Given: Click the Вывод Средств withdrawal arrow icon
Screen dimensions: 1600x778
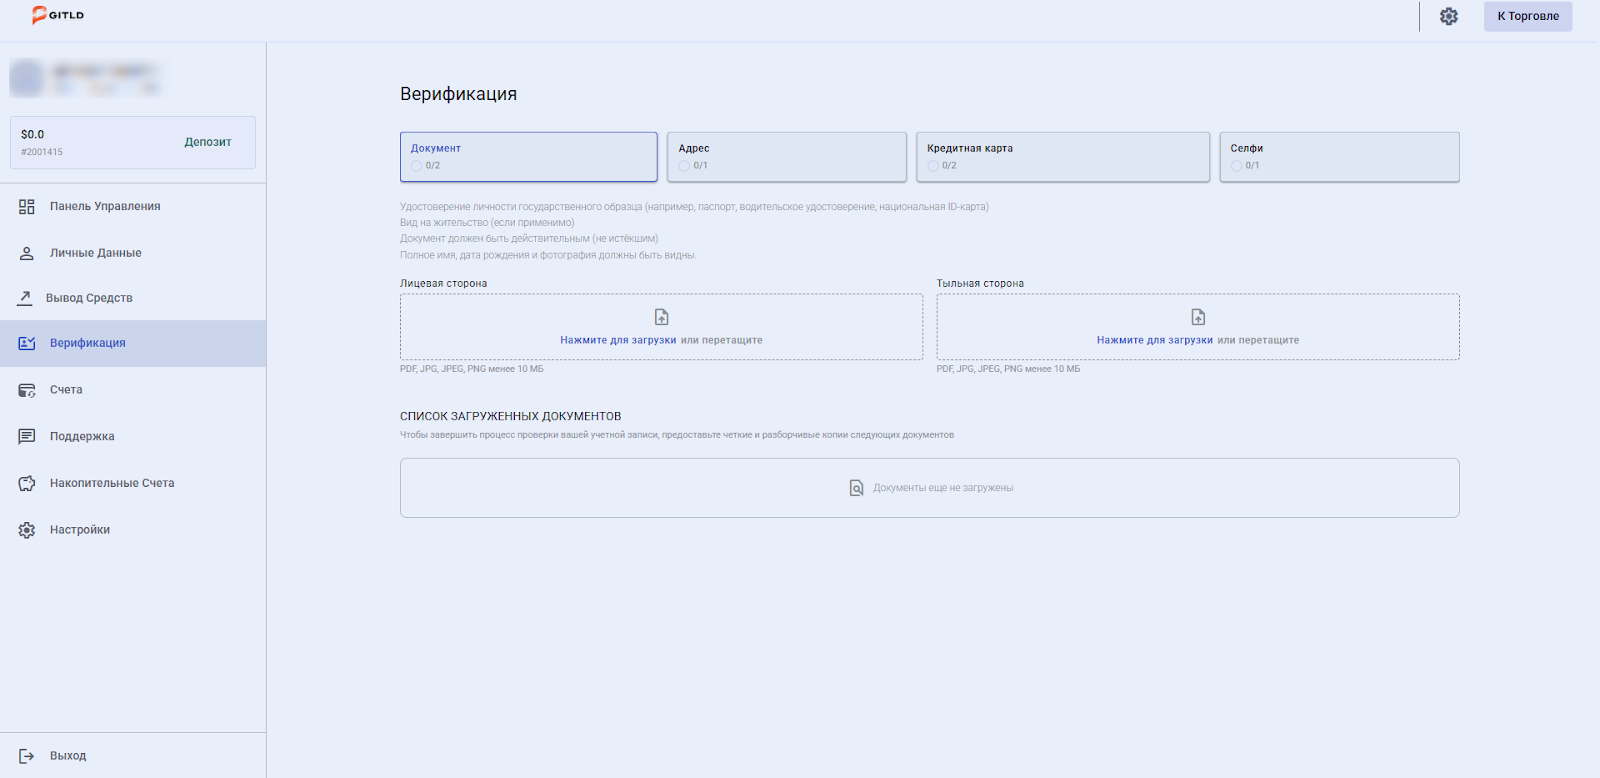Looking at the screenshot, I should coord(25,298).
